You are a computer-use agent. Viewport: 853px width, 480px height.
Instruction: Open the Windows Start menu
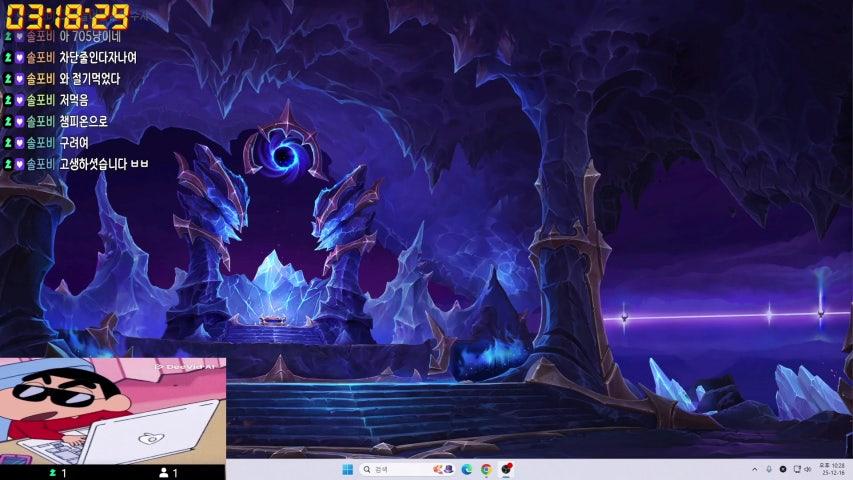(x=347, y=469)
